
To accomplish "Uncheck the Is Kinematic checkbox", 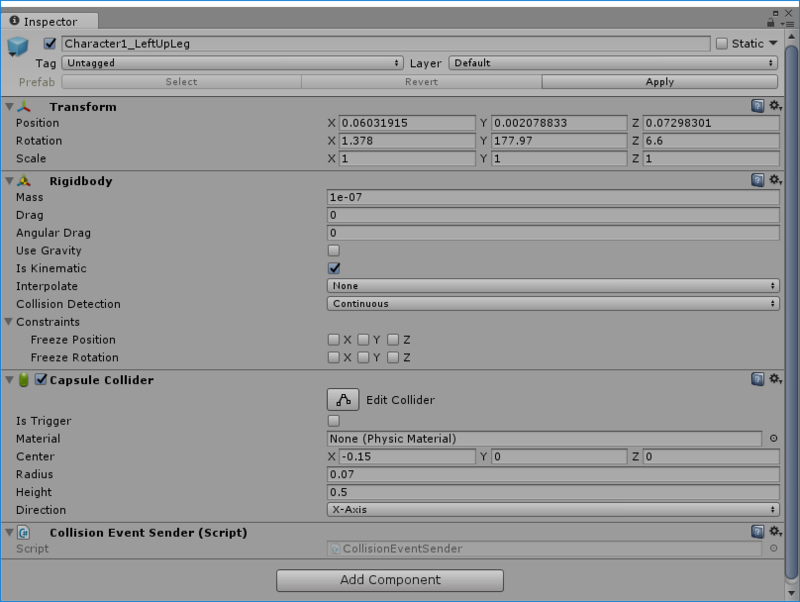I will click(334, 268).
